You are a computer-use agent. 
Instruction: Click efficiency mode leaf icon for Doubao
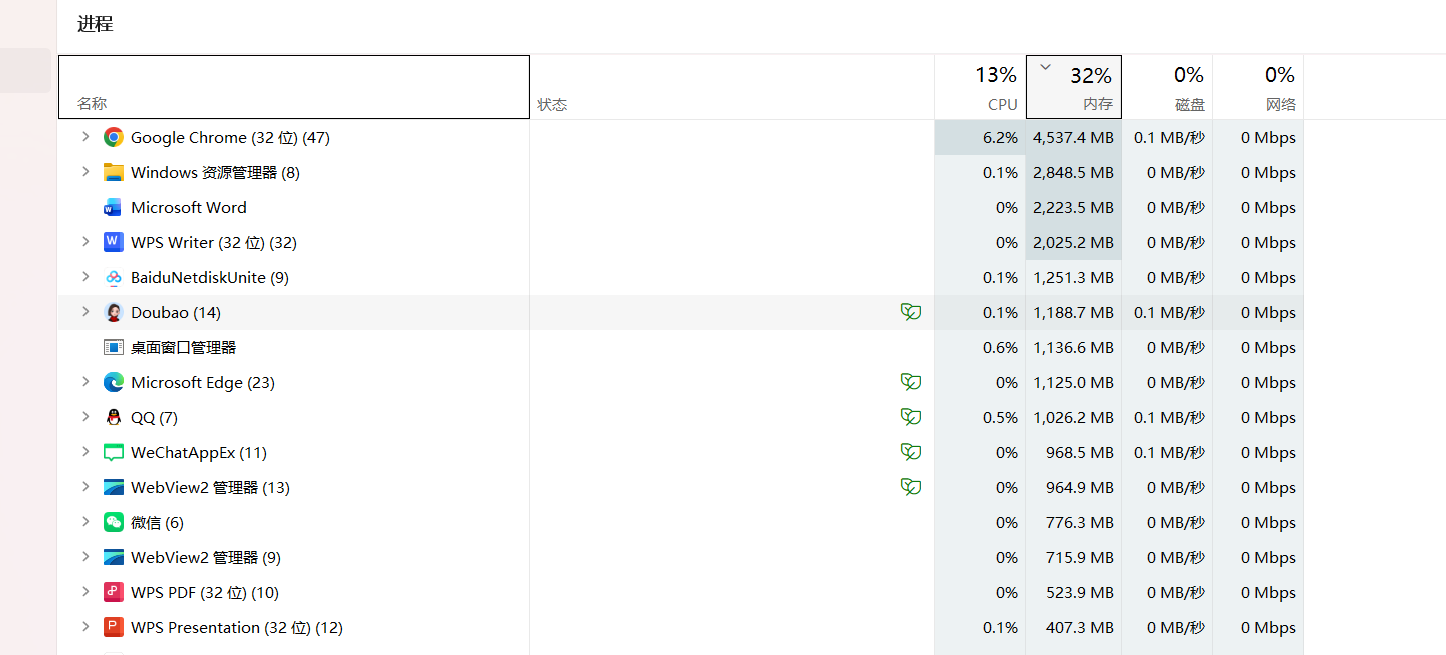(911, 312)
